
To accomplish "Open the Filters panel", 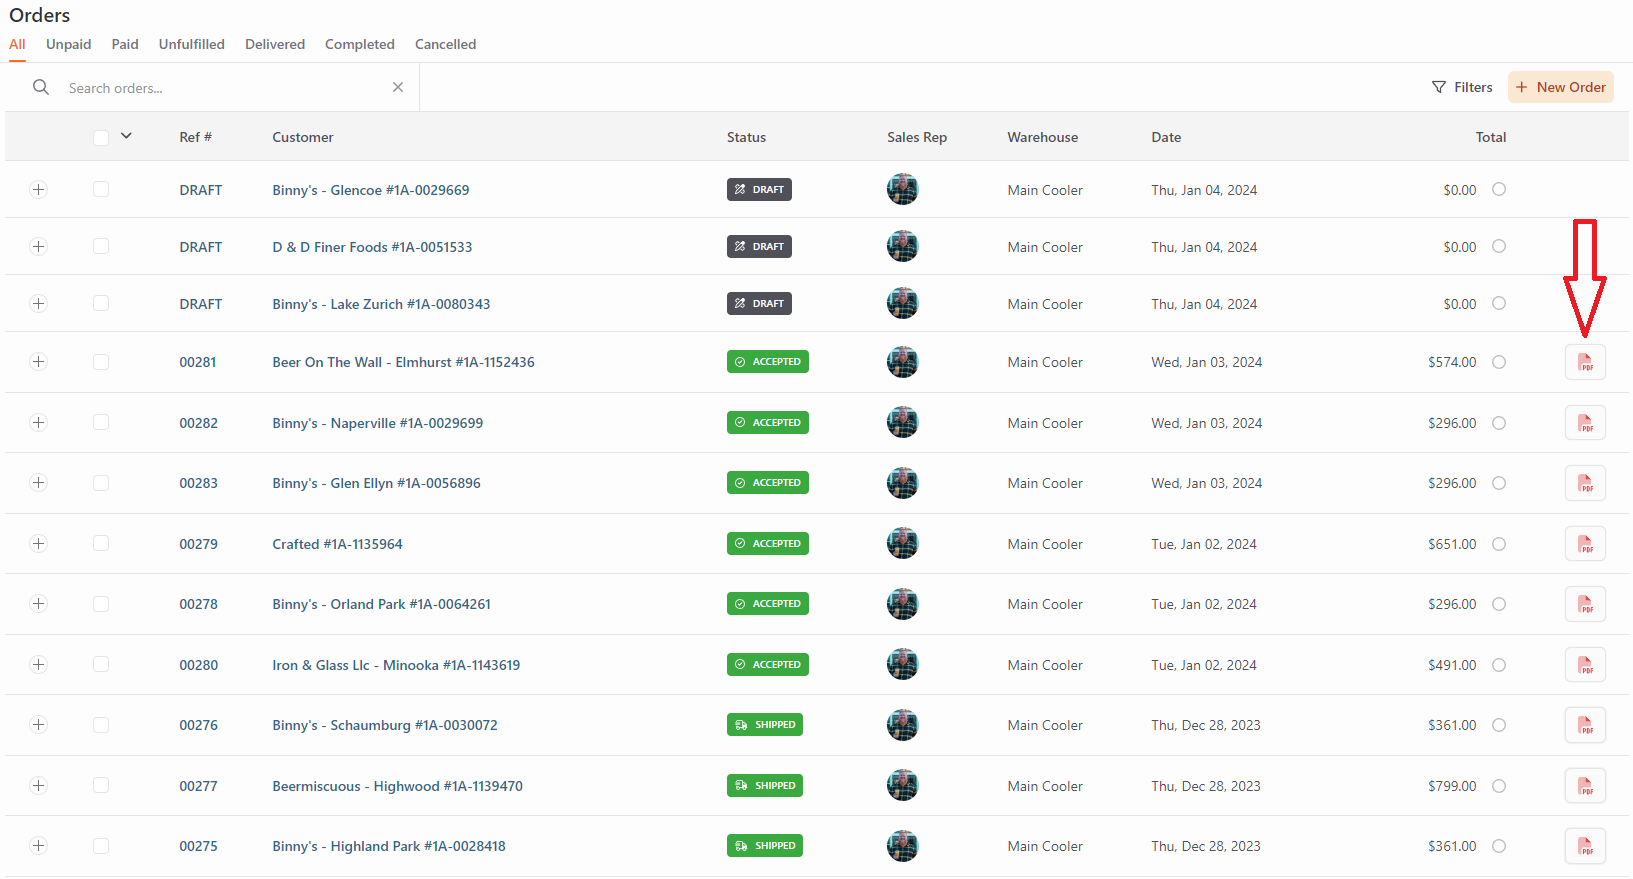I will [1462, 87].
